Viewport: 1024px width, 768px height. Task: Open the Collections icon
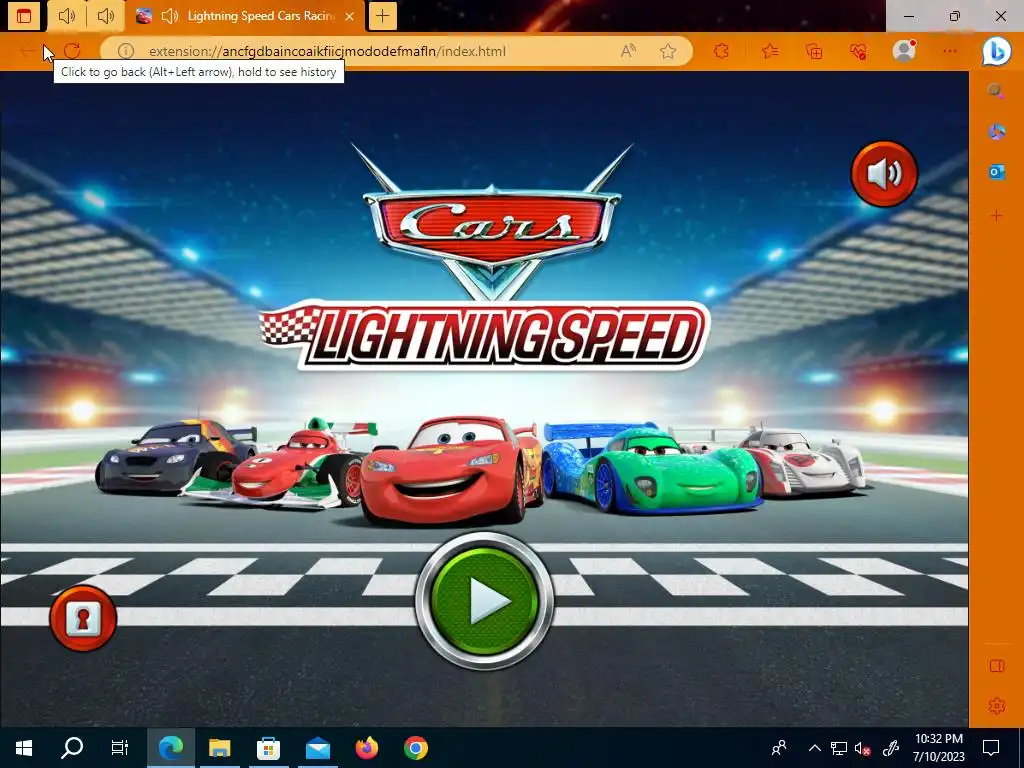click(814, 51)
